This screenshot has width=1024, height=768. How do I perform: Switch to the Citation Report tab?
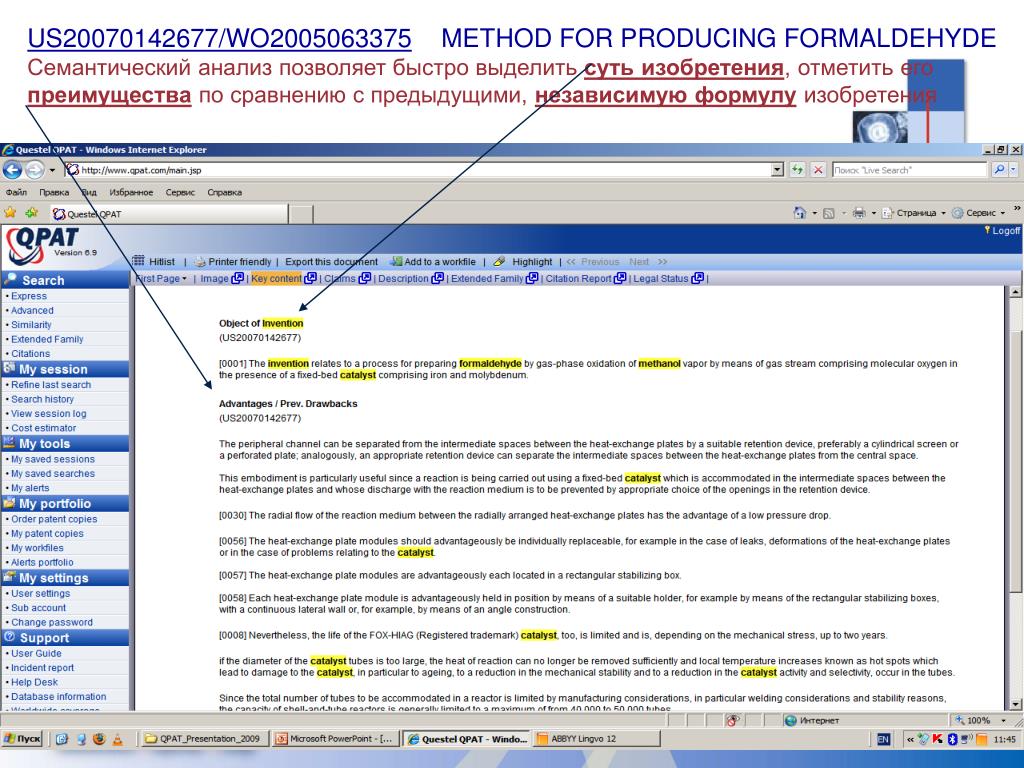pos(579,279)
